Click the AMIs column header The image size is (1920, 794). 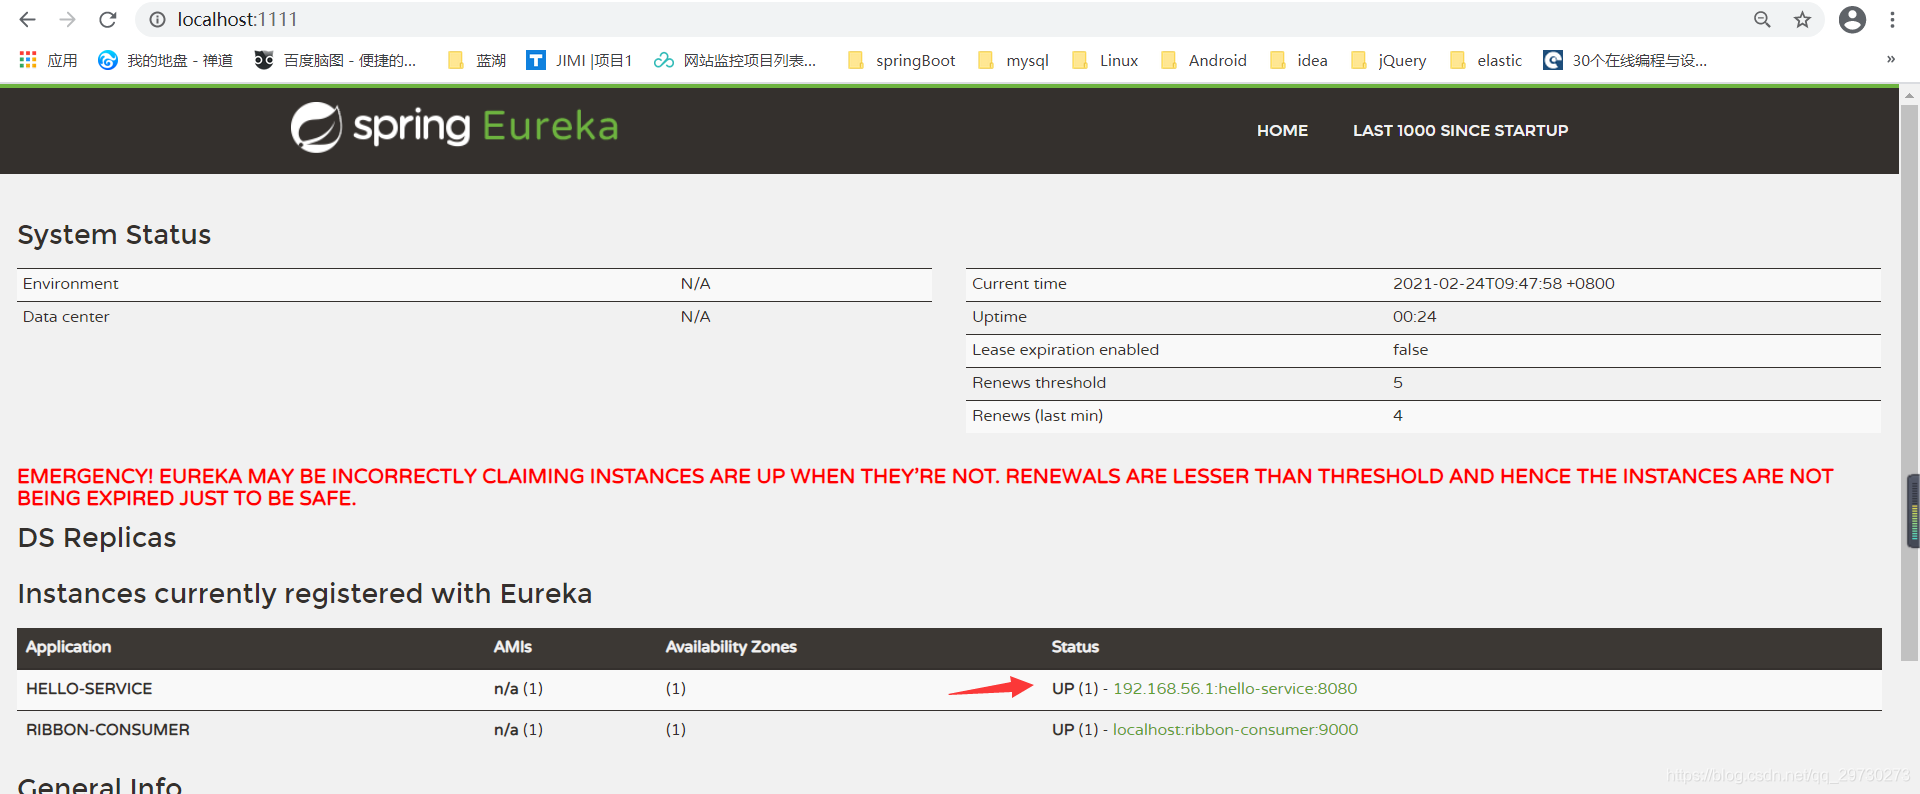[512, 647]
